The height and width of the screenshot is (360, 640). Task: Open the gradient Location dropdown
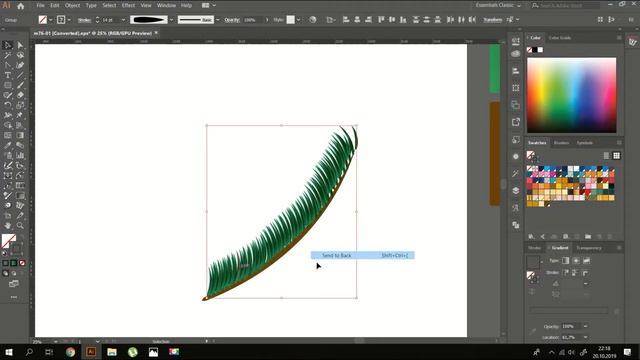585,337
